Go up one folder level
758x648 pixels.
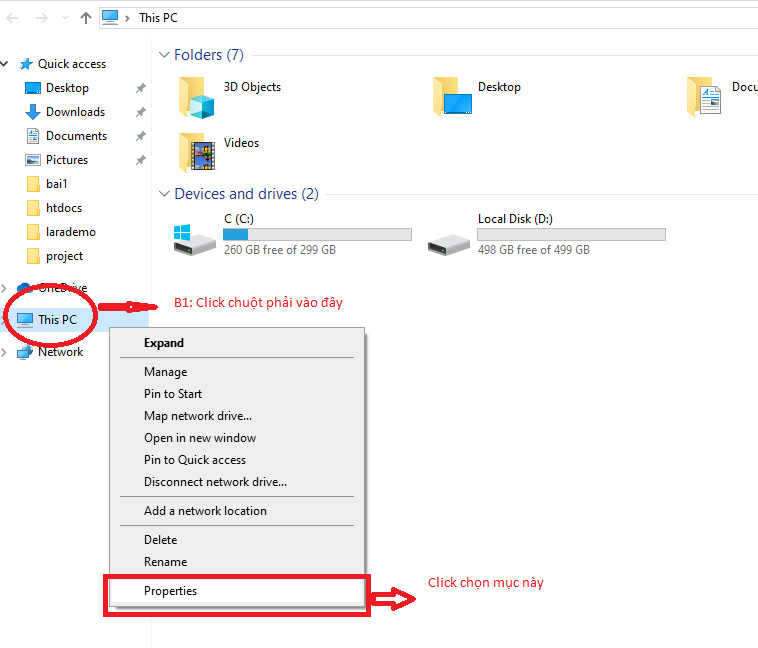tap(86, 18)
